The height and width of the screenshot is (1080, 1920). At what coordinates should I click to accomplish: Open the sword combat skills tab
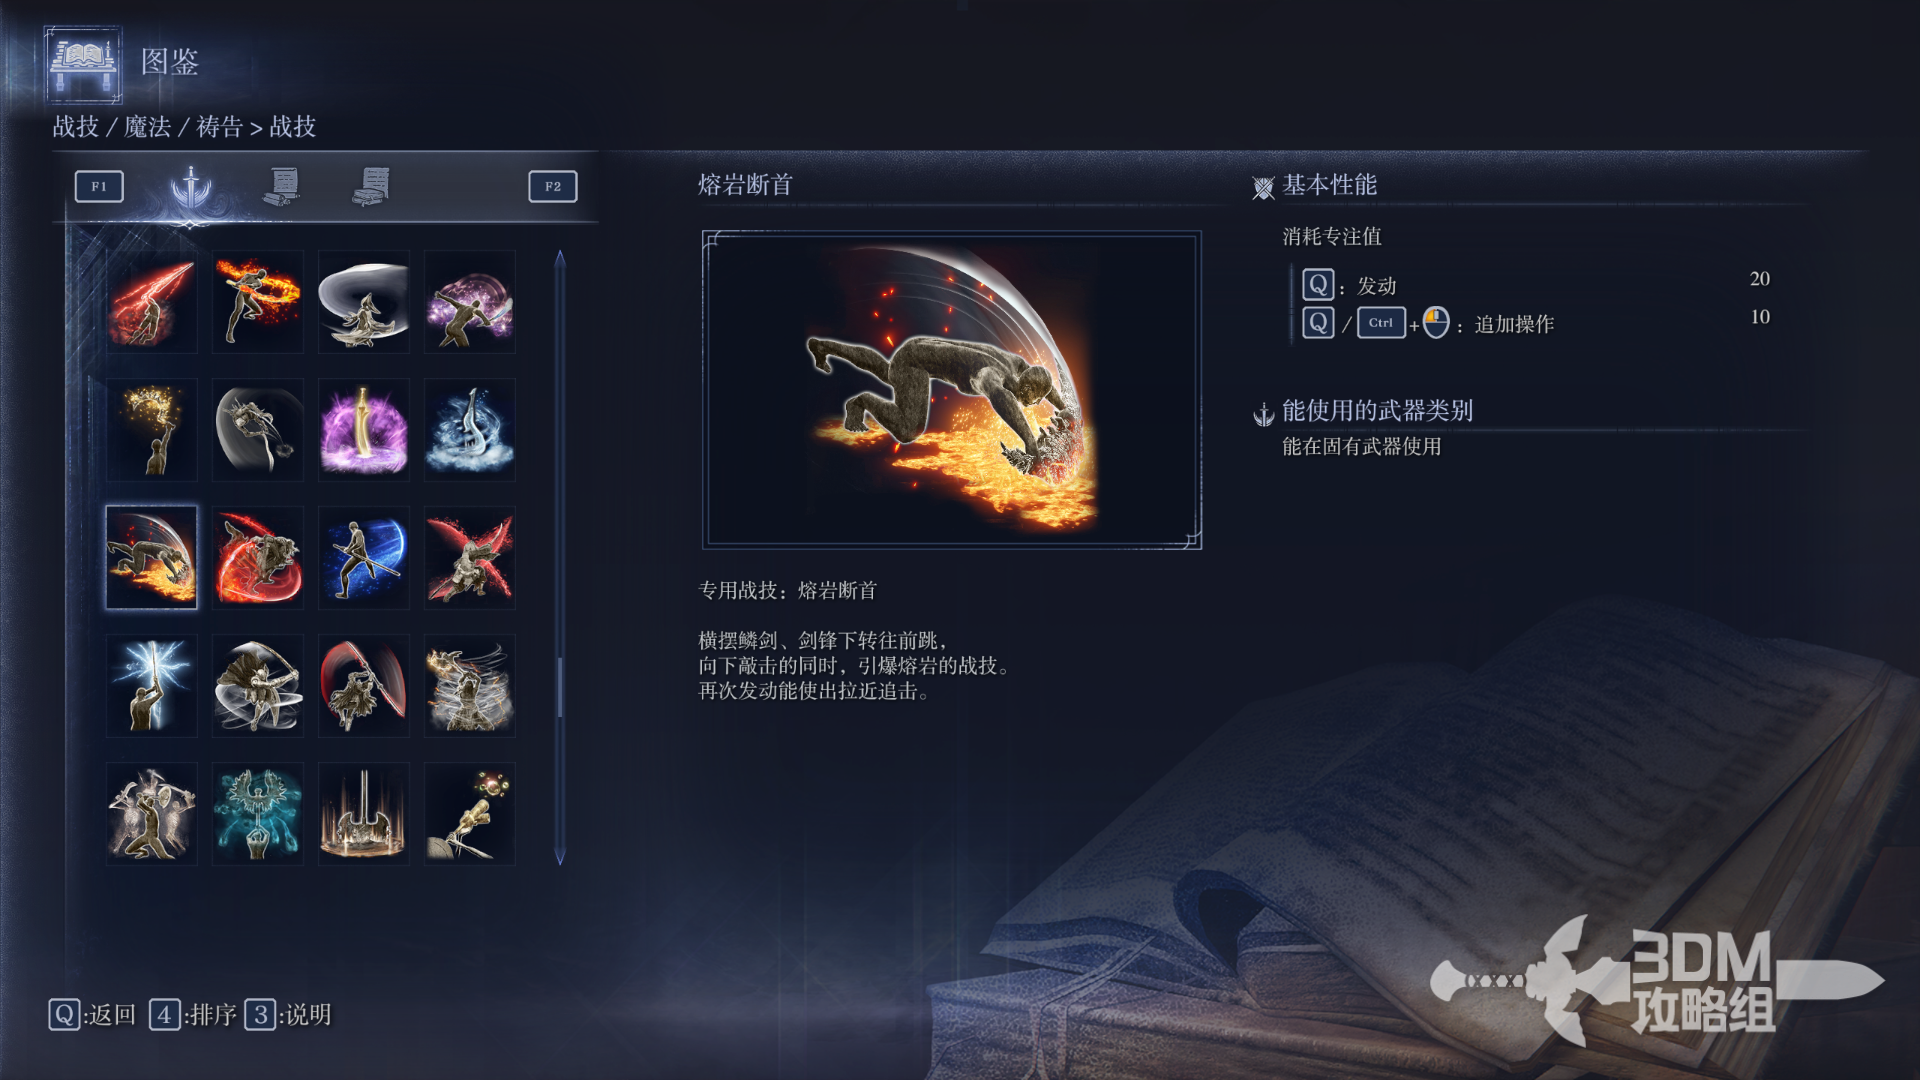[191, 187]
